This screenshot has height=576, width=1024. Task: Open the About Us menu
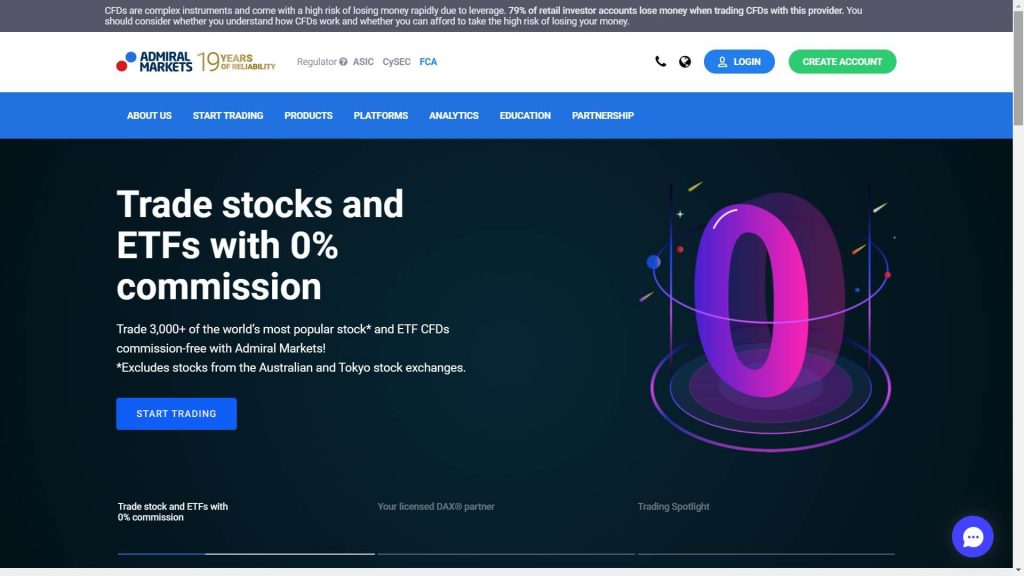(149, 116)
